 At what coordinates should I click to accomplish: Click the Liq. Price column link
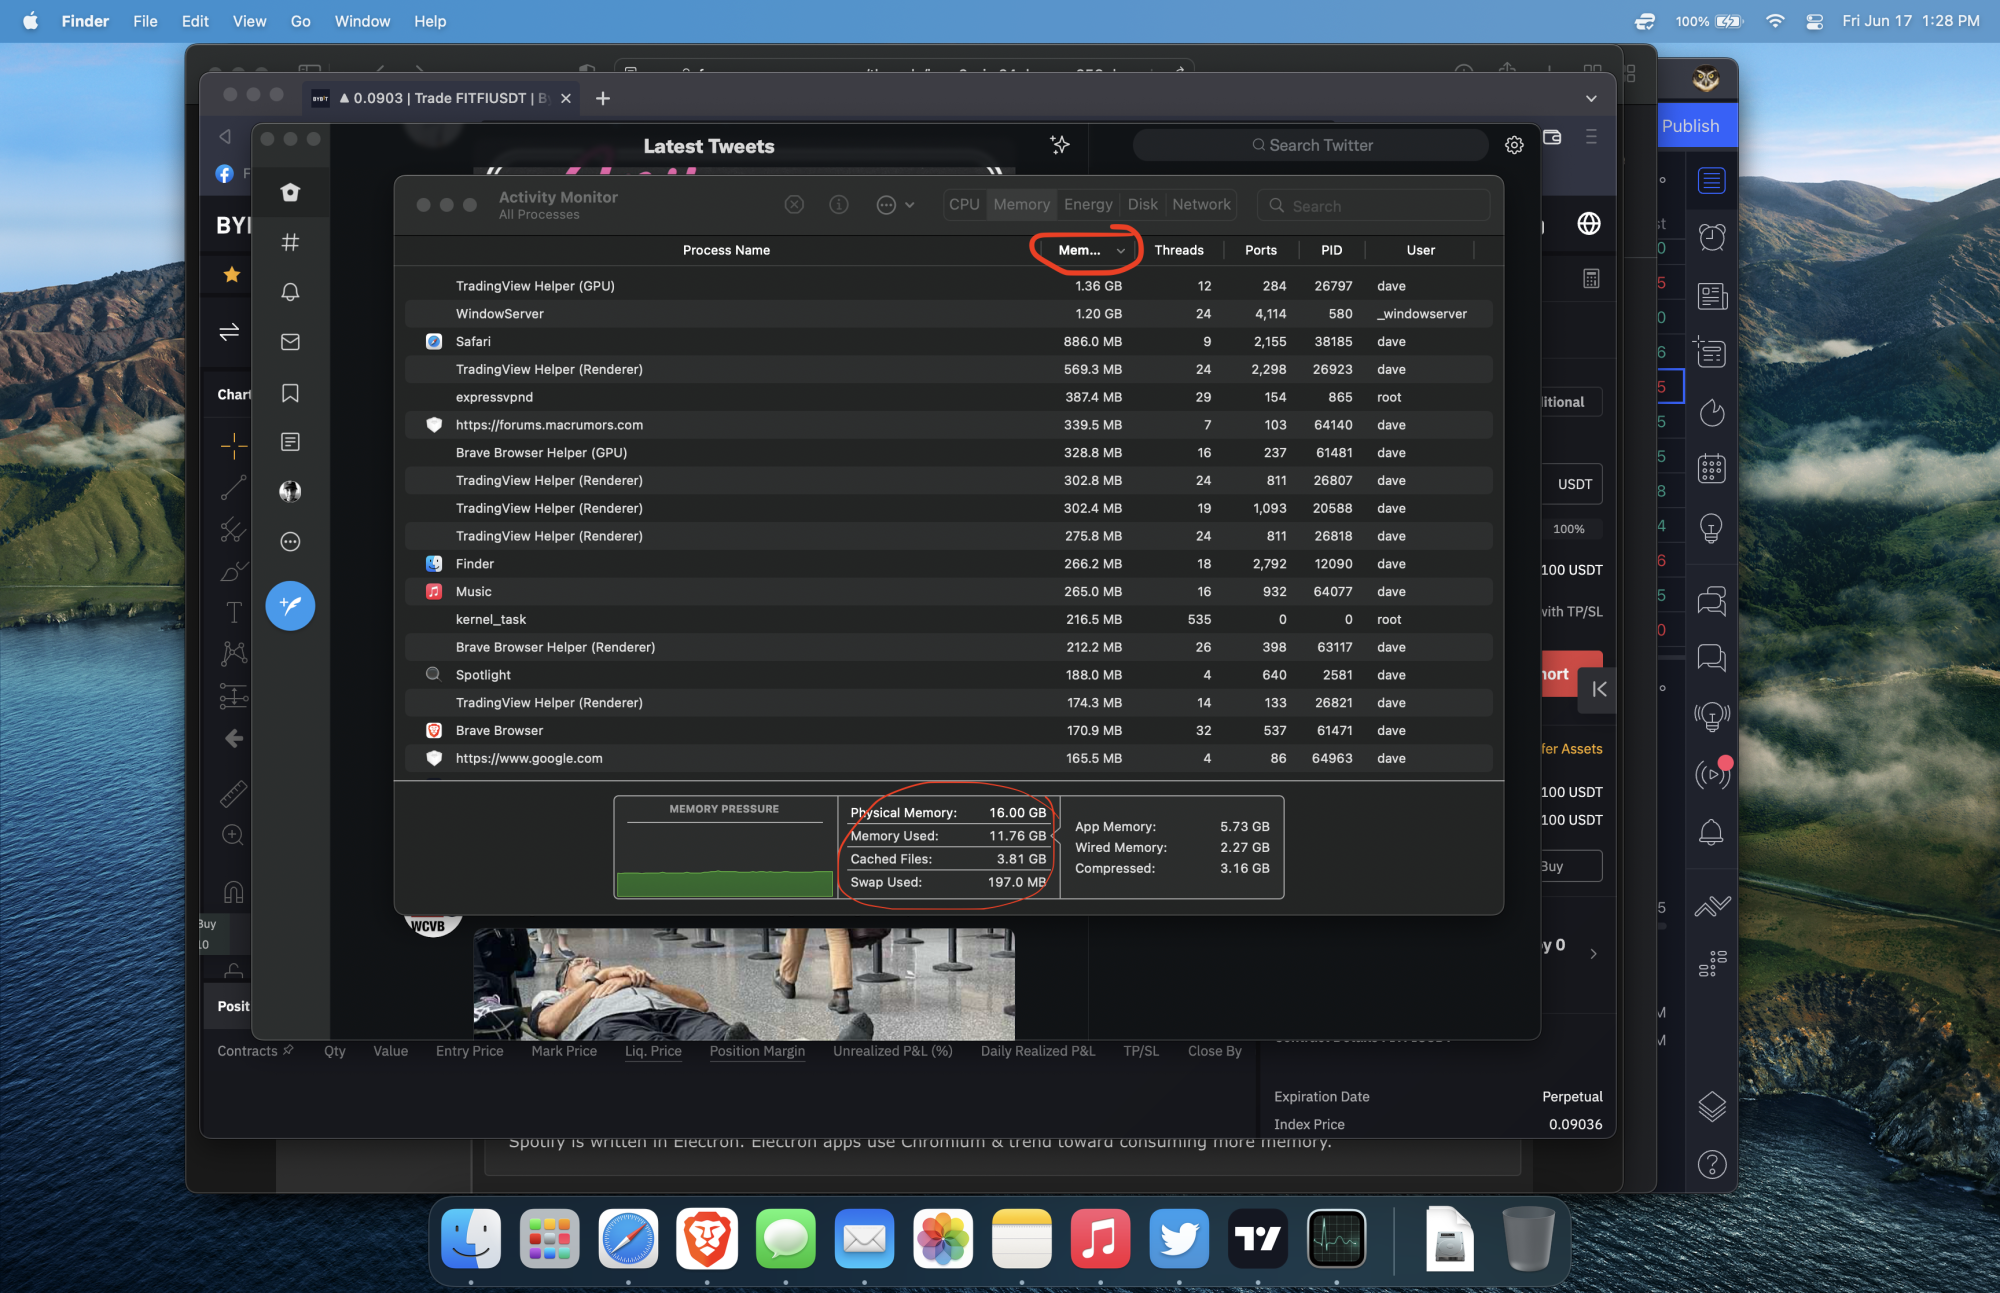[x=653, y=1051]
